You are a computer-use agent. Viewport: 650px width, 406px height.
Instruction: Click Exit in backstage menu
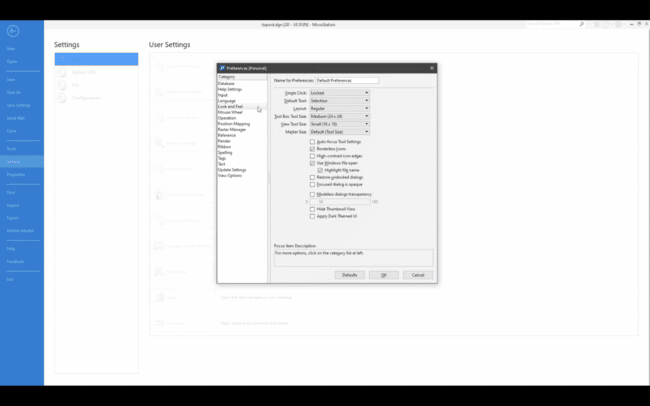coord(10,279)
